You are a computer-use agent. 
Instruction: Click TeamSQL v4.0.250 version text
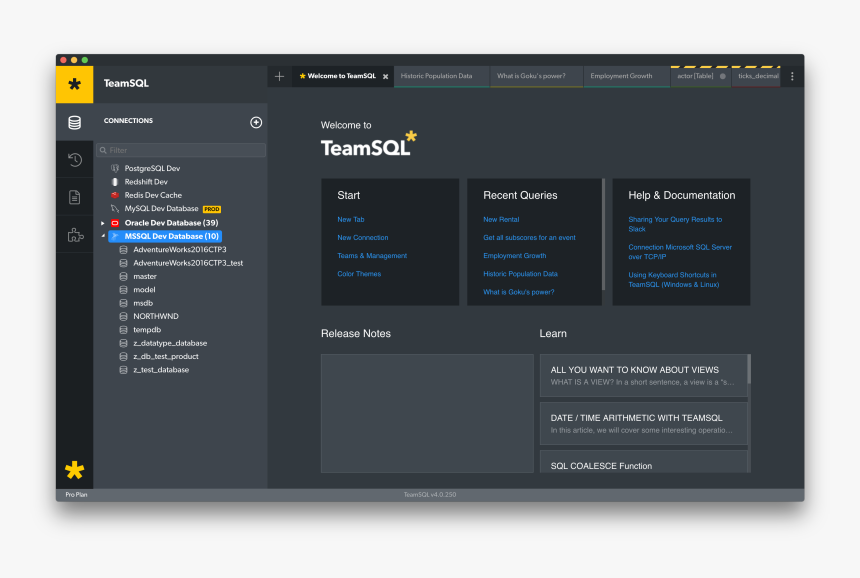click(x=430, y=495)
